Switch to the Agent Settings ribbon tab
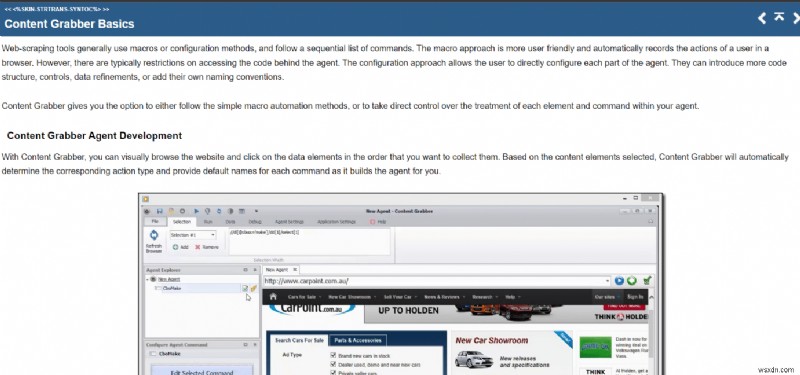The image size is (800, 375). [x=289, y=222]
